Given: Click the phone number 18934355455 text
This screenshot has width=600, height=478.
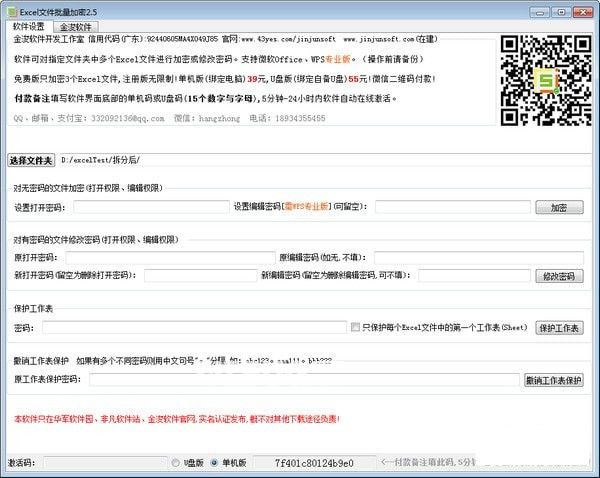Looking at the screenshot, I should [x=300, y=118].
